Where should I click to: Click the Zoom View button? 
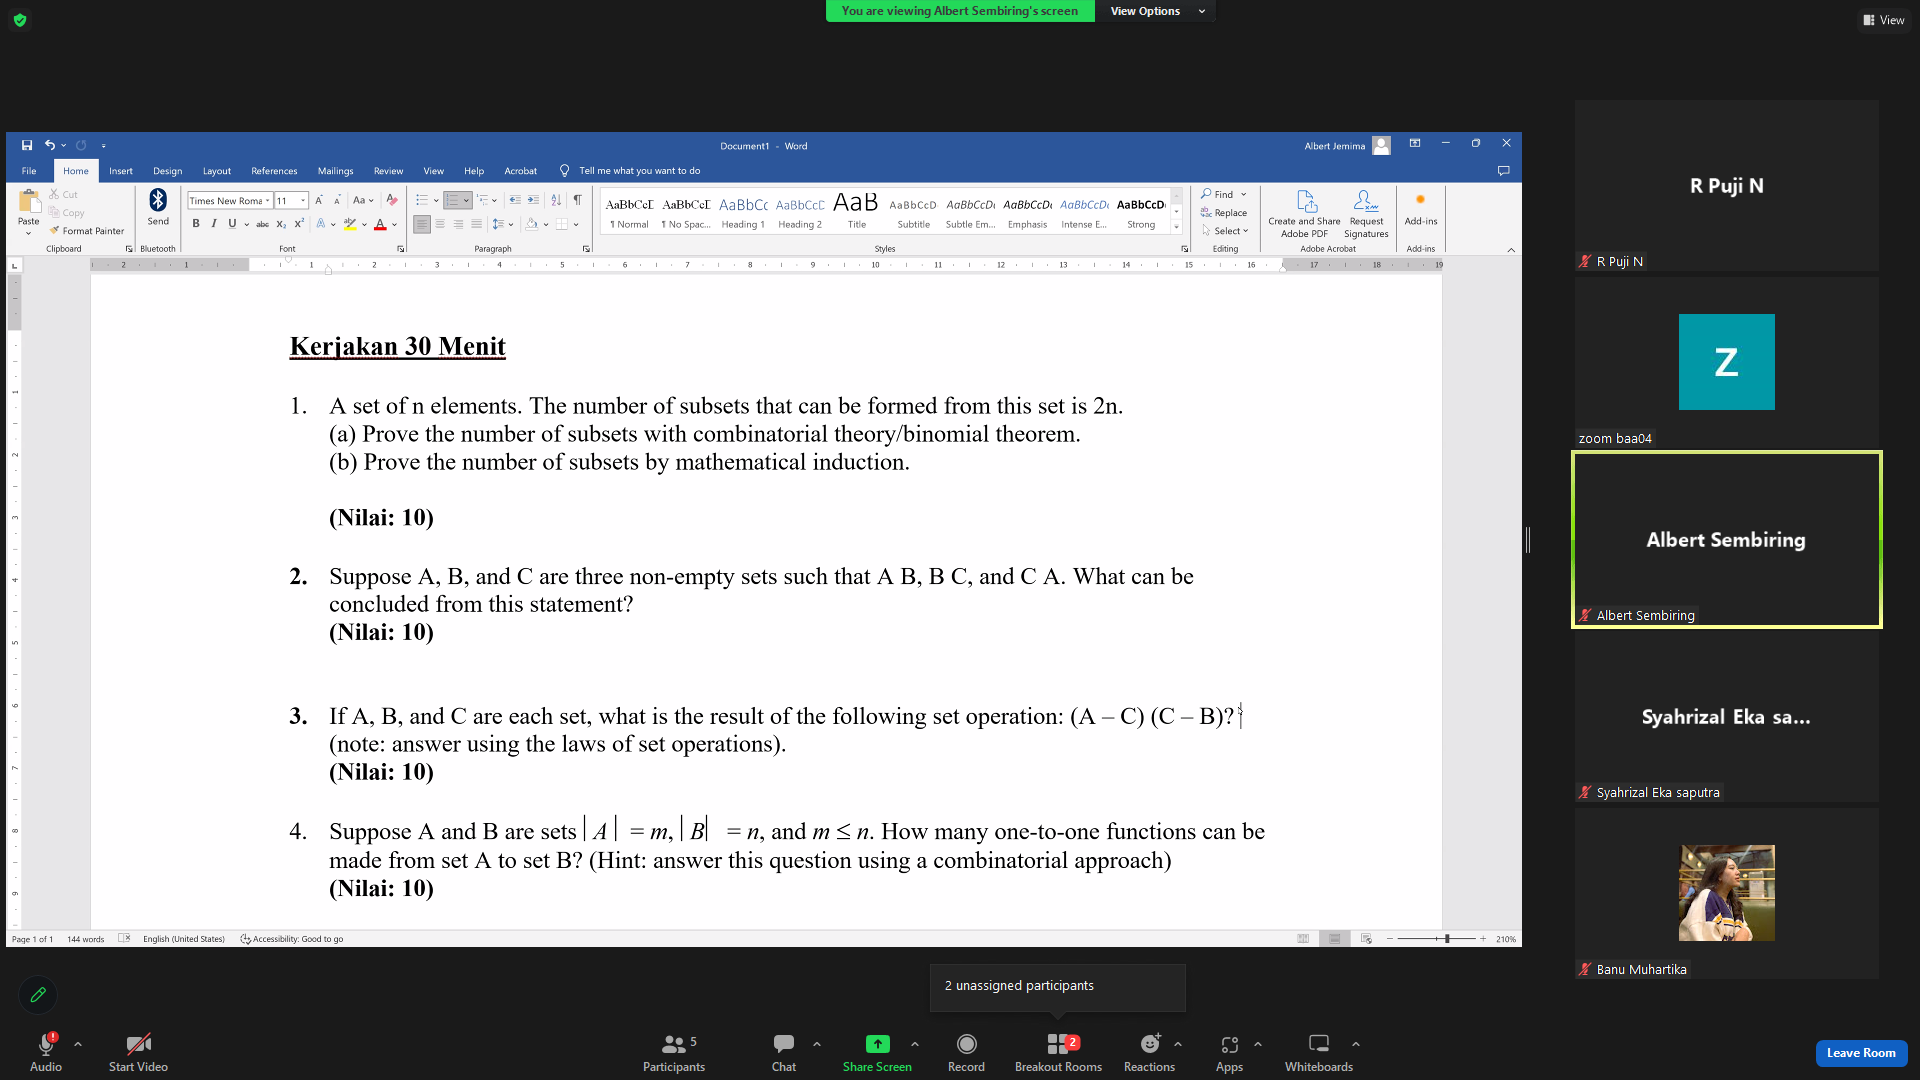1884,20
